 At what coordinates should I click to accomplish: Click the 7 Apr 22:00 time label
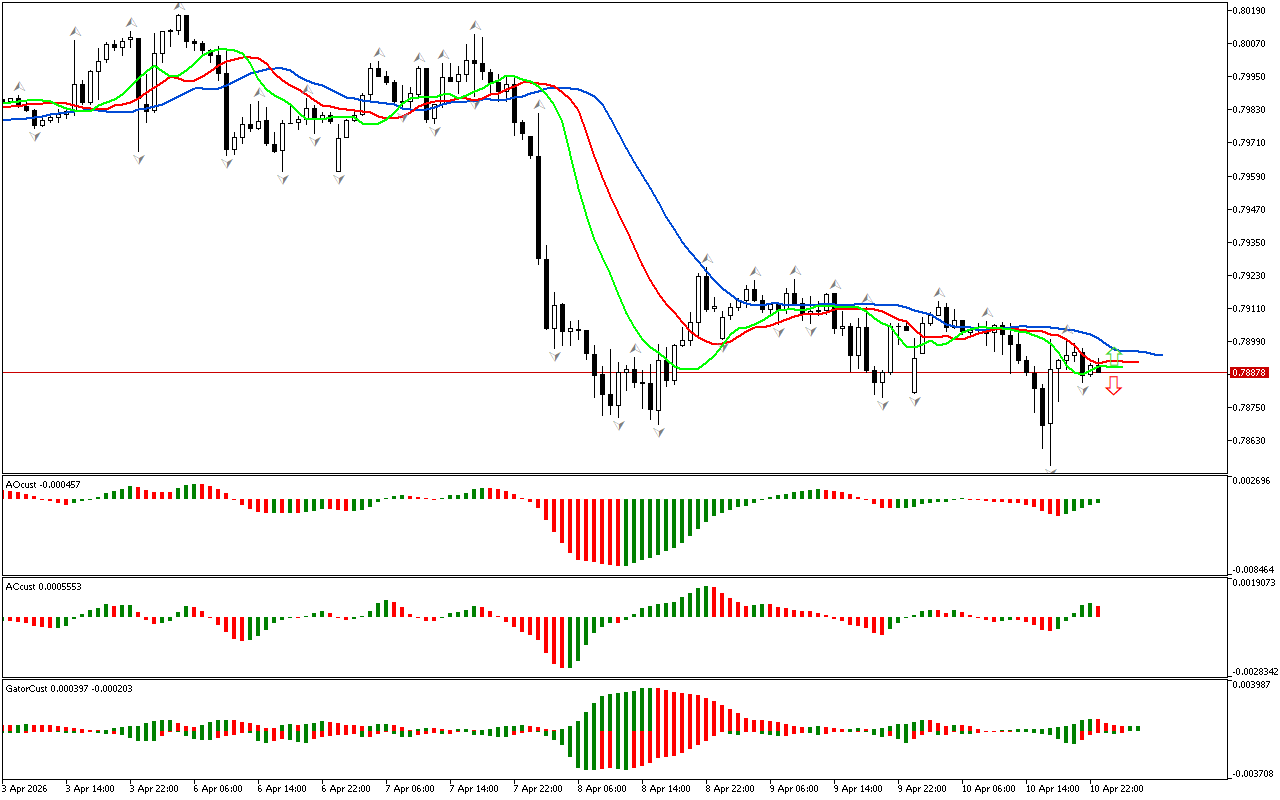coord(538,789)
